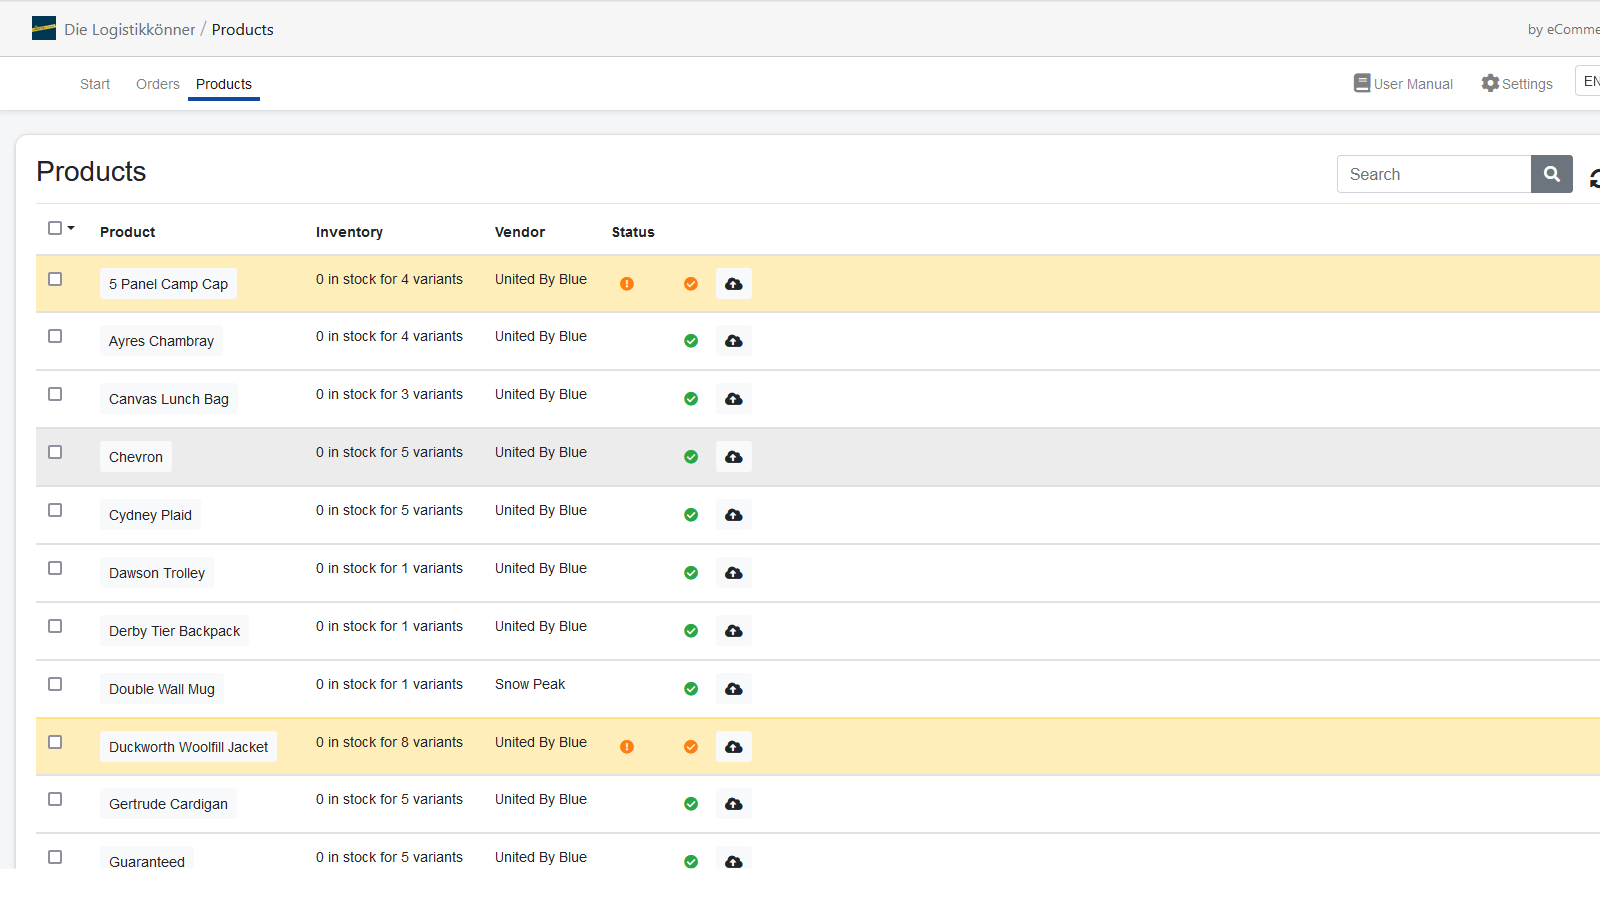Click green check status for Ayres Chambray
The width and height of the screenshot is (1600, 900).
[691, 341]
